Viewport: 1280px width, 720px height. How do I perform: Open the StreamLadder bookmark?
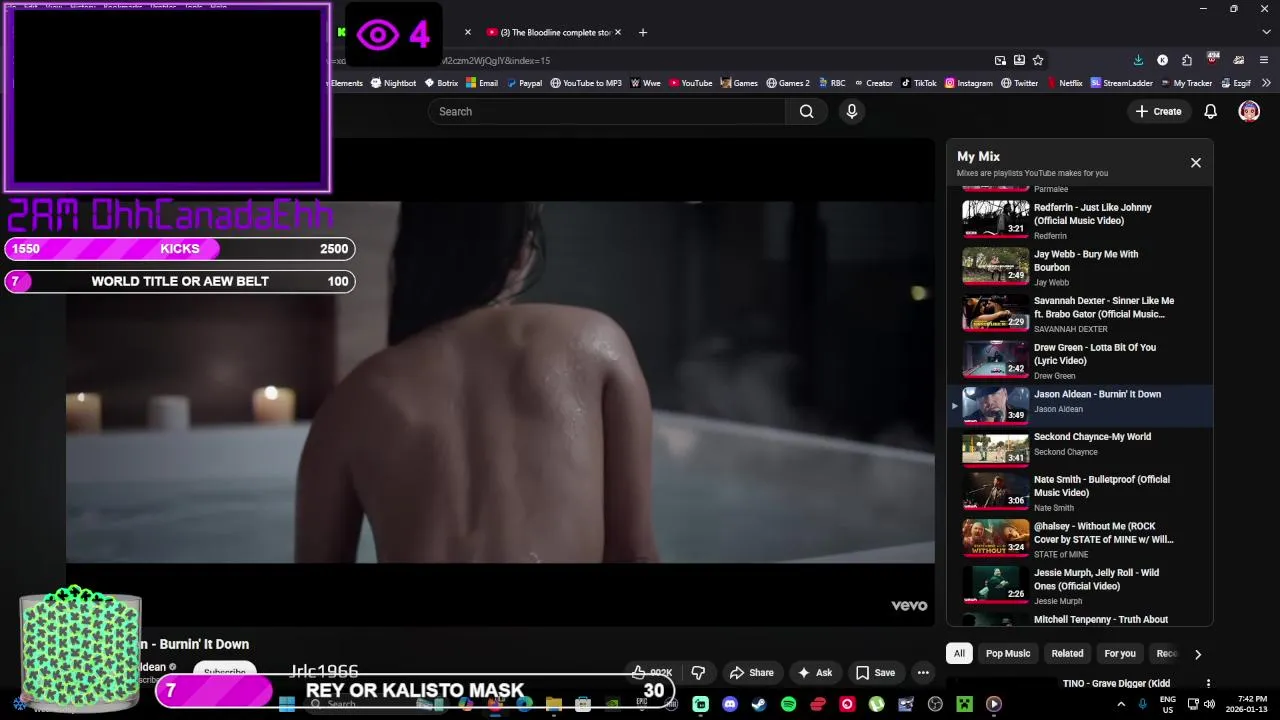[x=1122, y=83]
